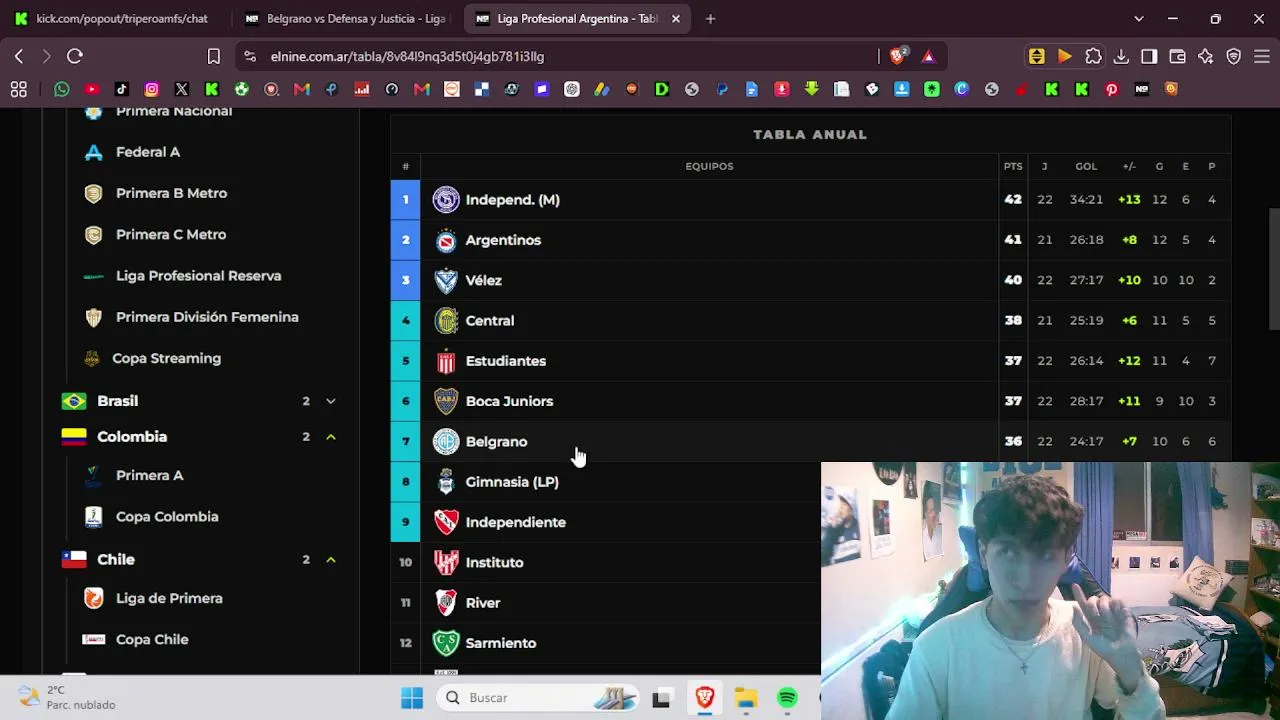Open the browser main hamburger menu
1280x720 pixels.
[1261, 56]
